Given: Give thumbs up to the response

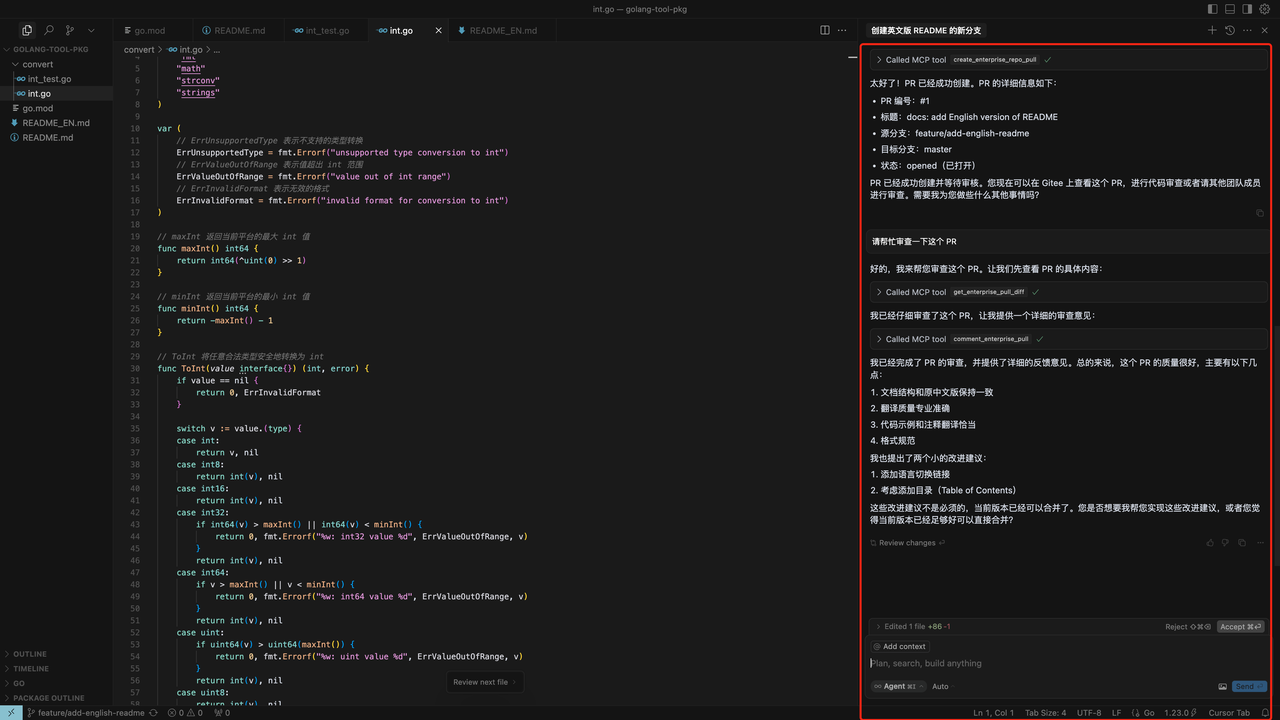Looking at the screenshot, I should (x=1210, y=543).
